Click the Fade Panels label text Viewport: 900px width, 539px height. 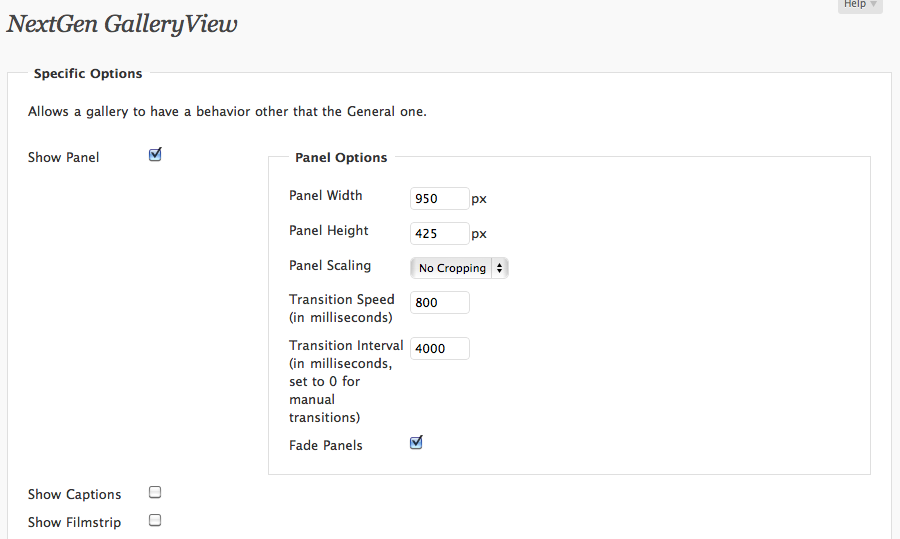tap(325, 445)
